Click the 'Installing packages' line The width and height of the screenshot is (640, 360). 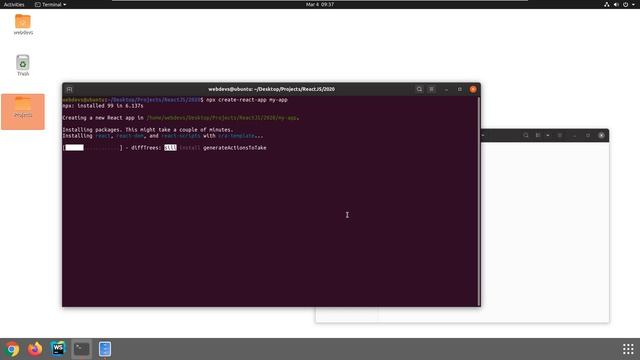(x=148, y=130)
